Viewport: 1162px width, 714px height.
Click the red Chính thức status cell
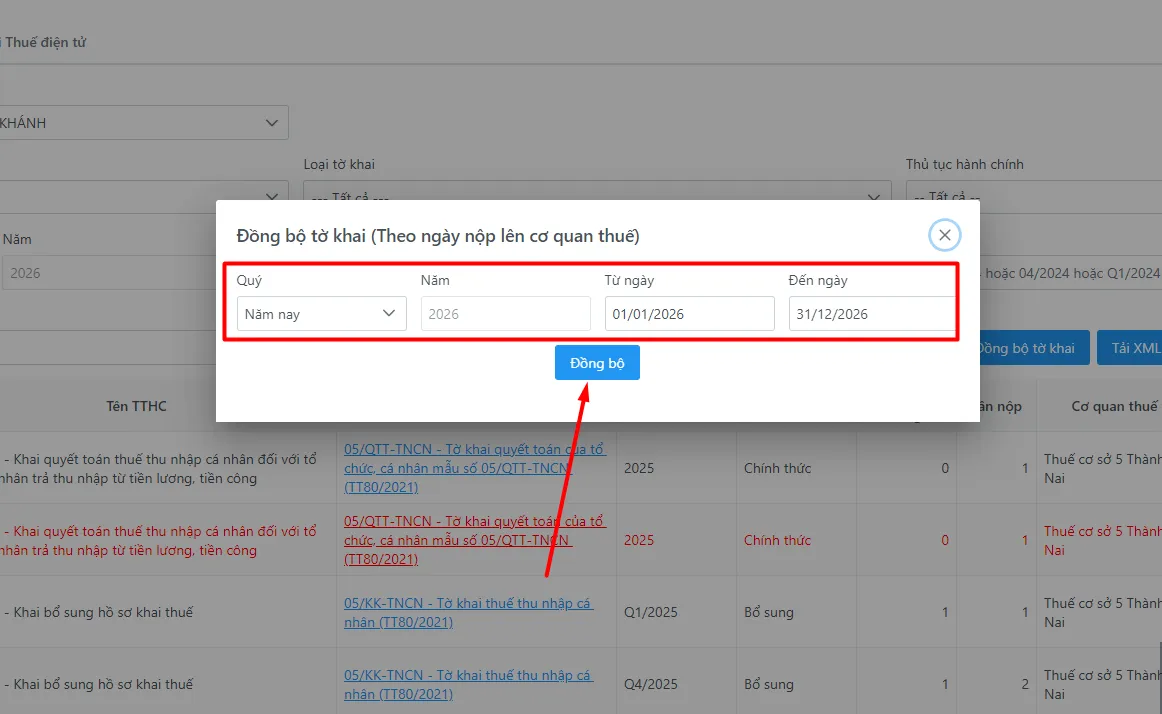tap(777, 540)
